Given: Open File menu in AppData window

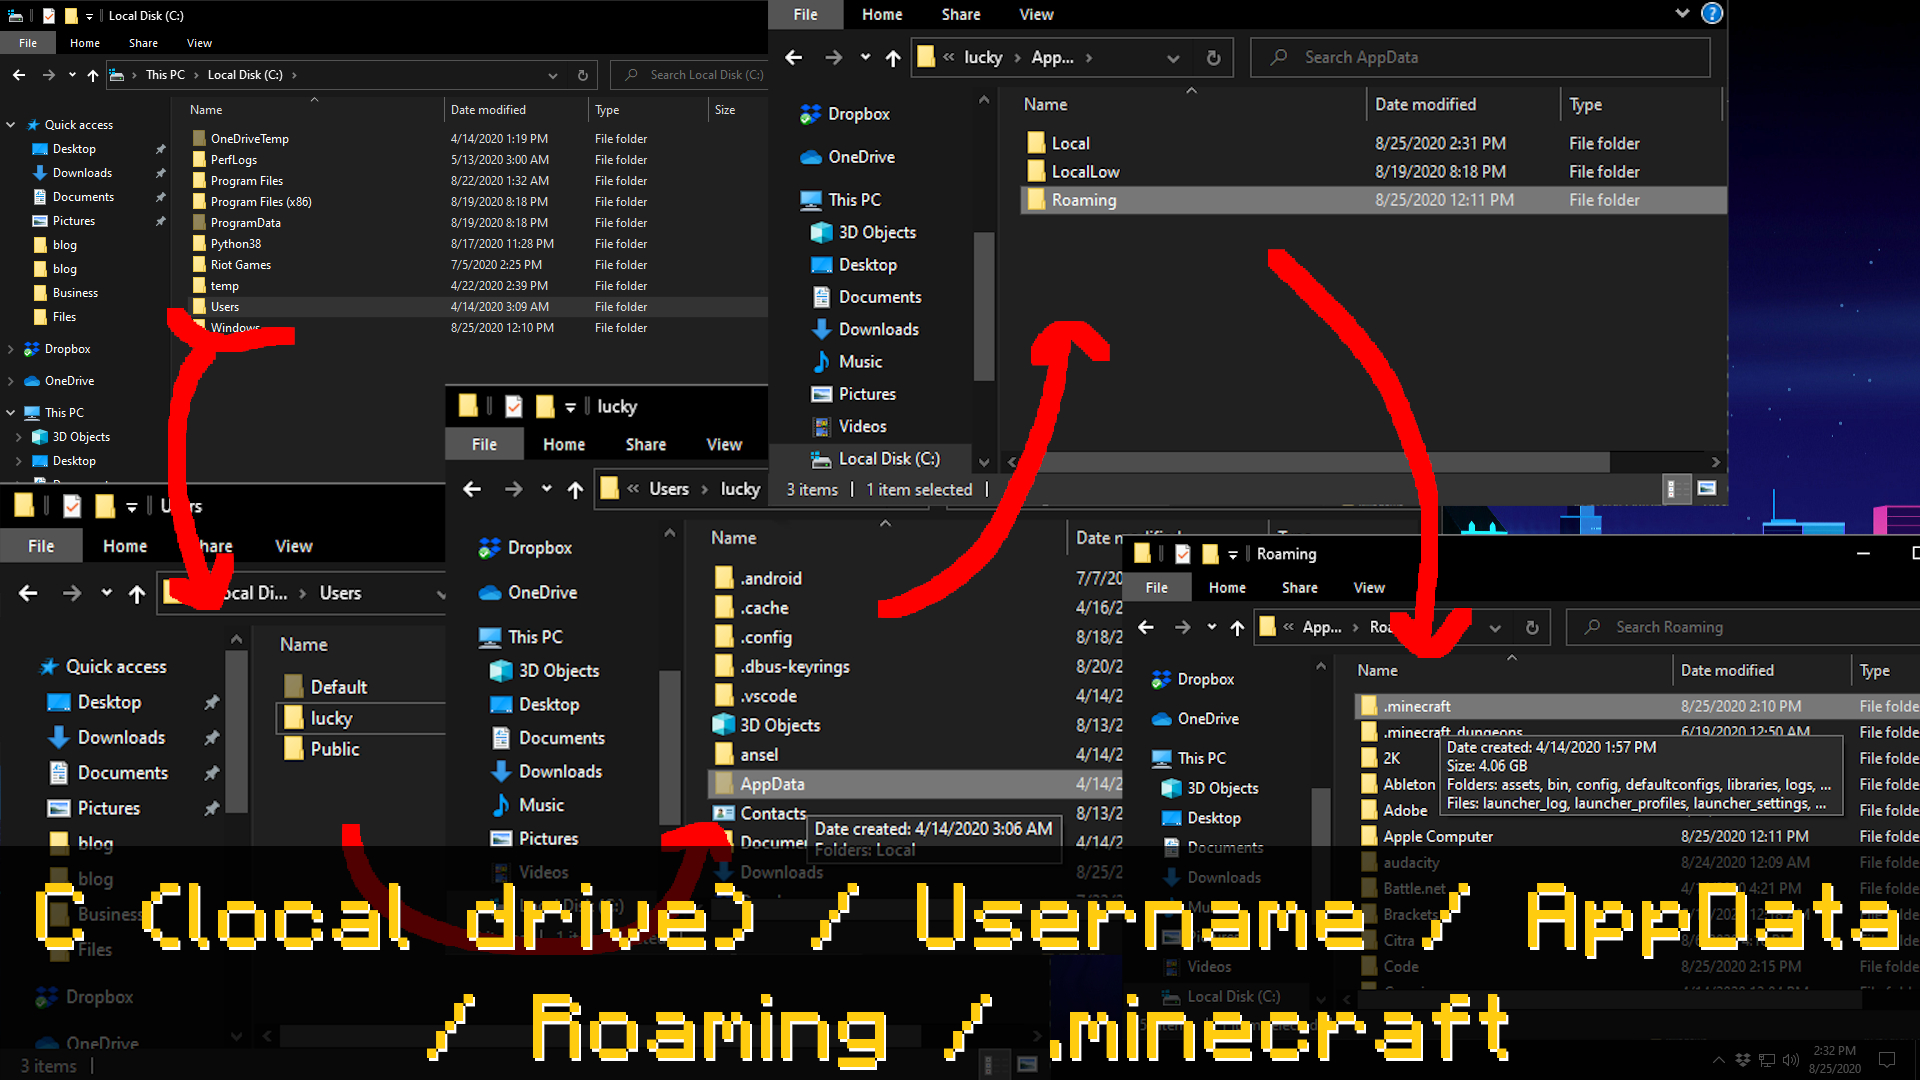Looking at the screenshot, I should tap(805, 14).
